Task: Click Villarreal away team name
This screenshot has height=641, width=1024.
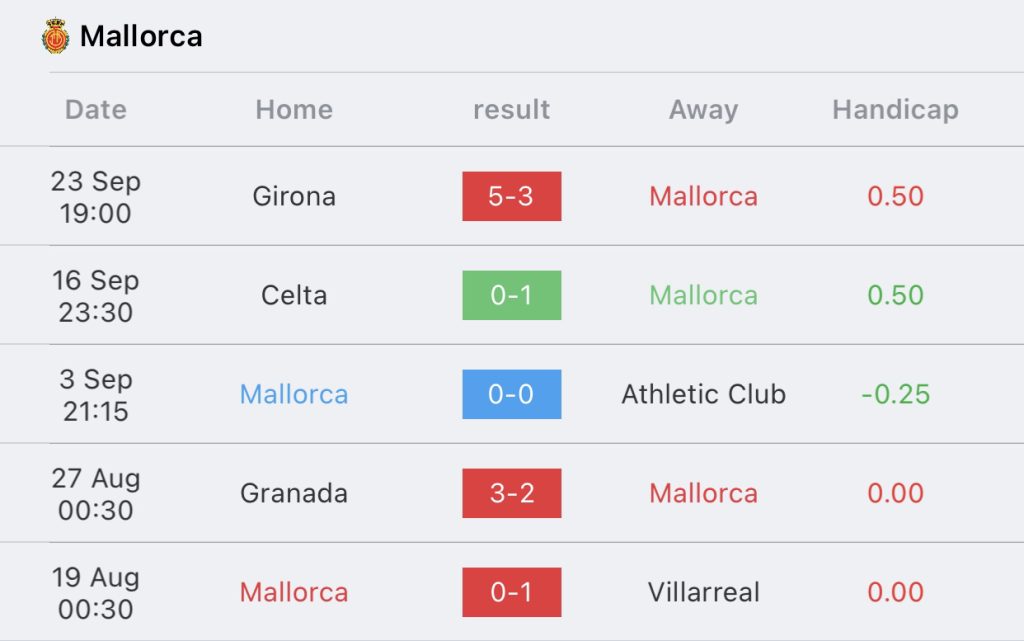Action: click(x=703, y=592)
